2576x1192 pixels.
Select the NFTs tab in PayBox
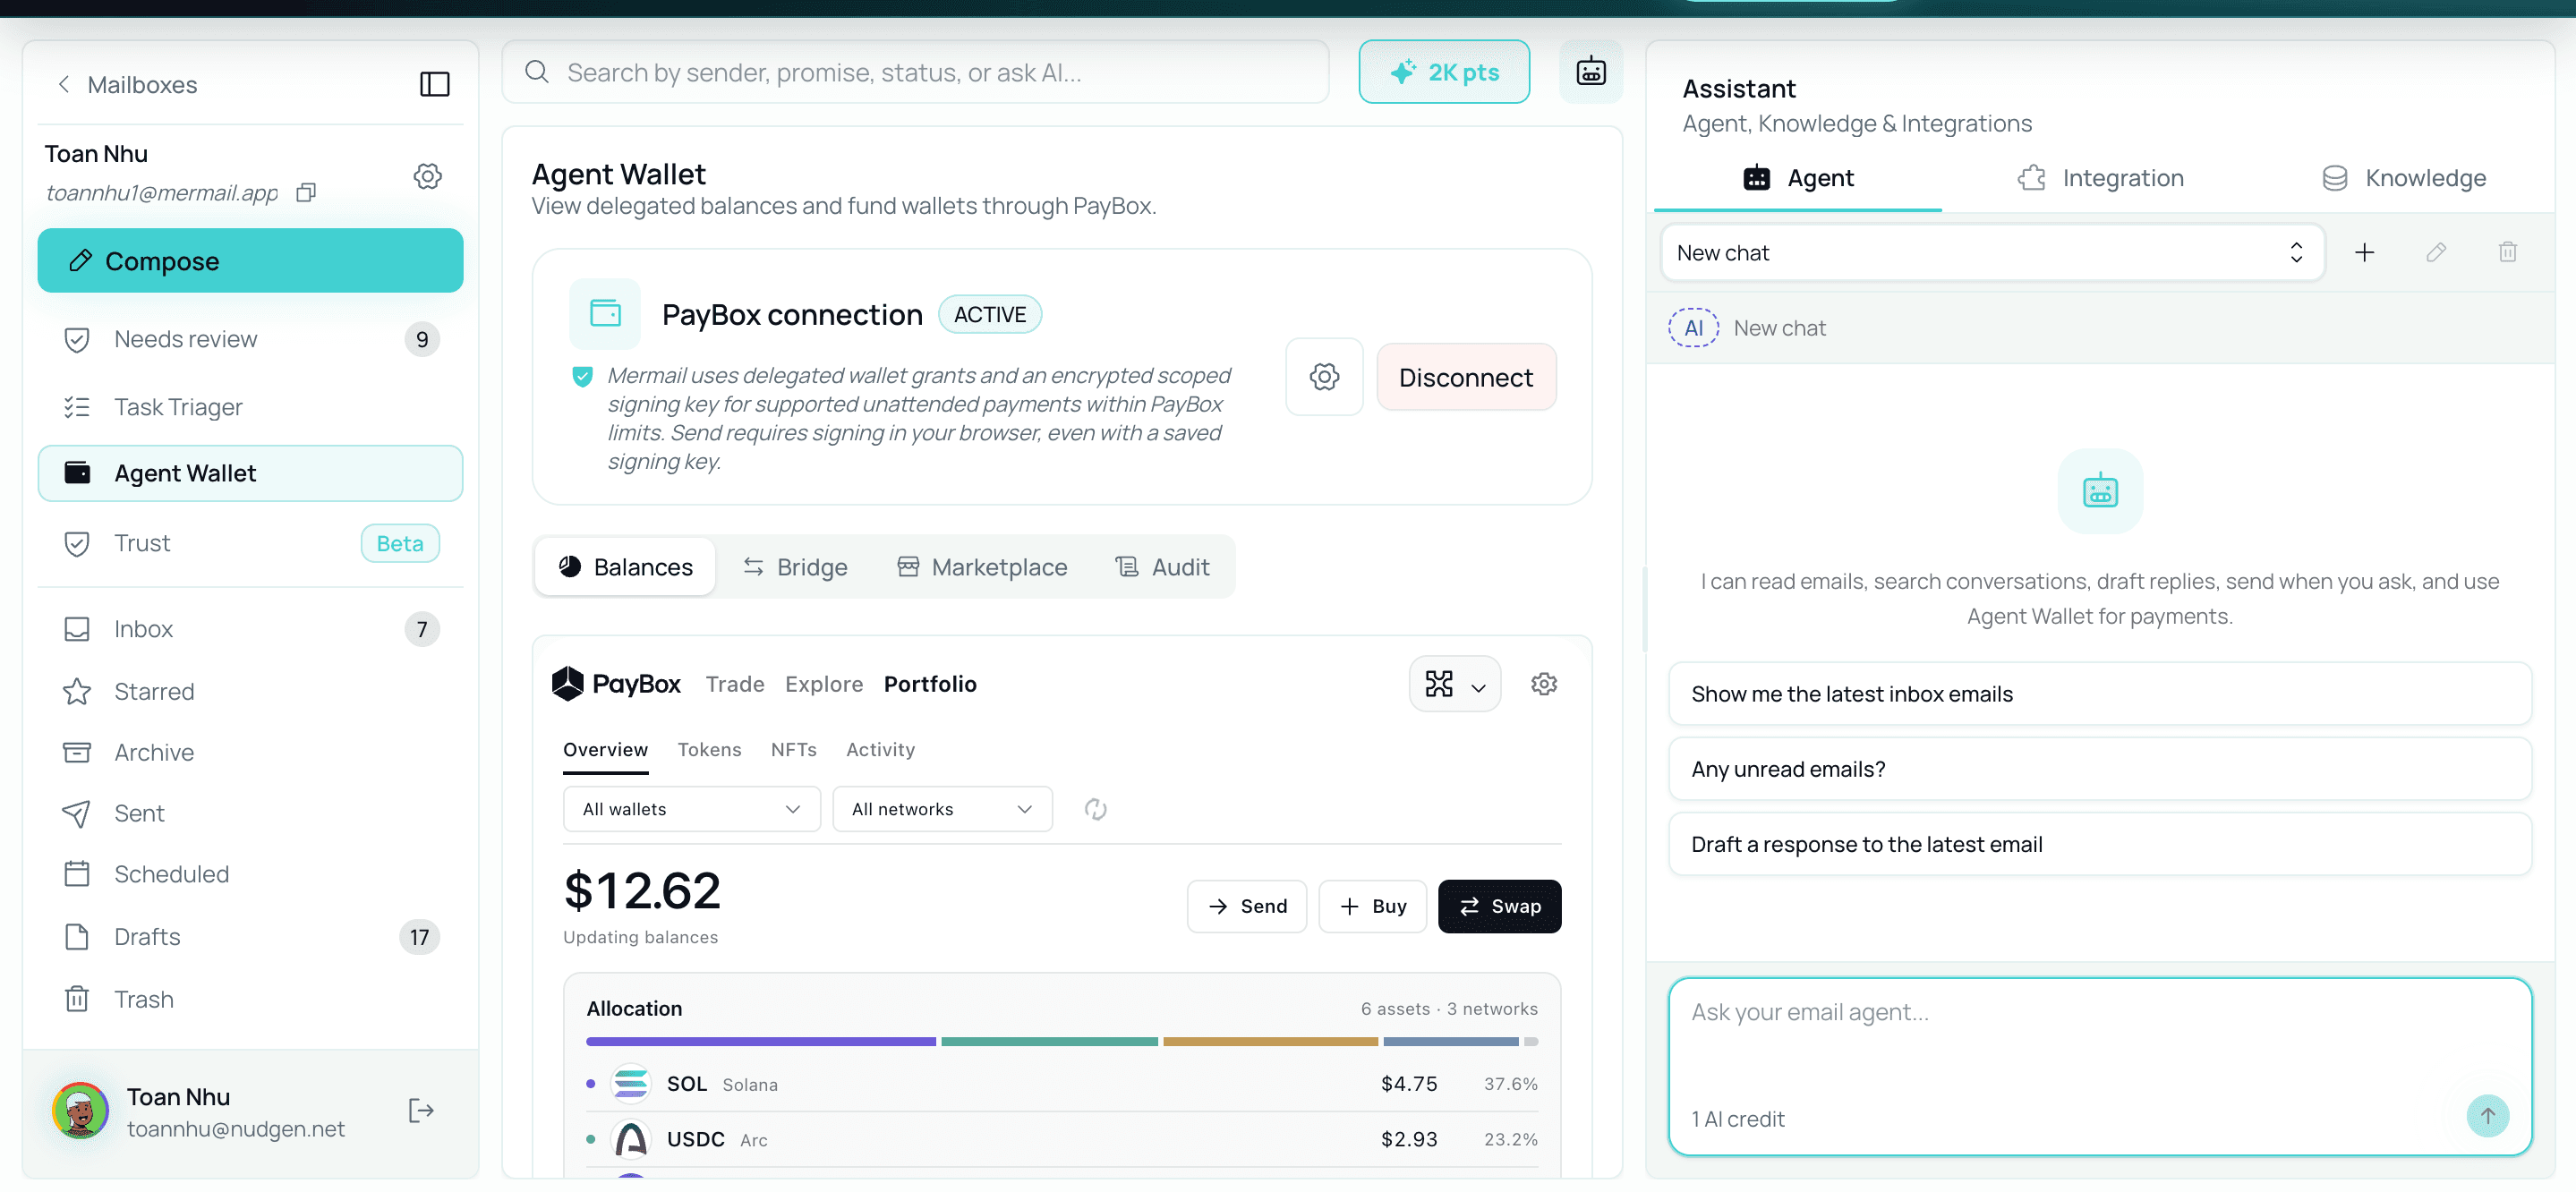[x=794, y=750]
